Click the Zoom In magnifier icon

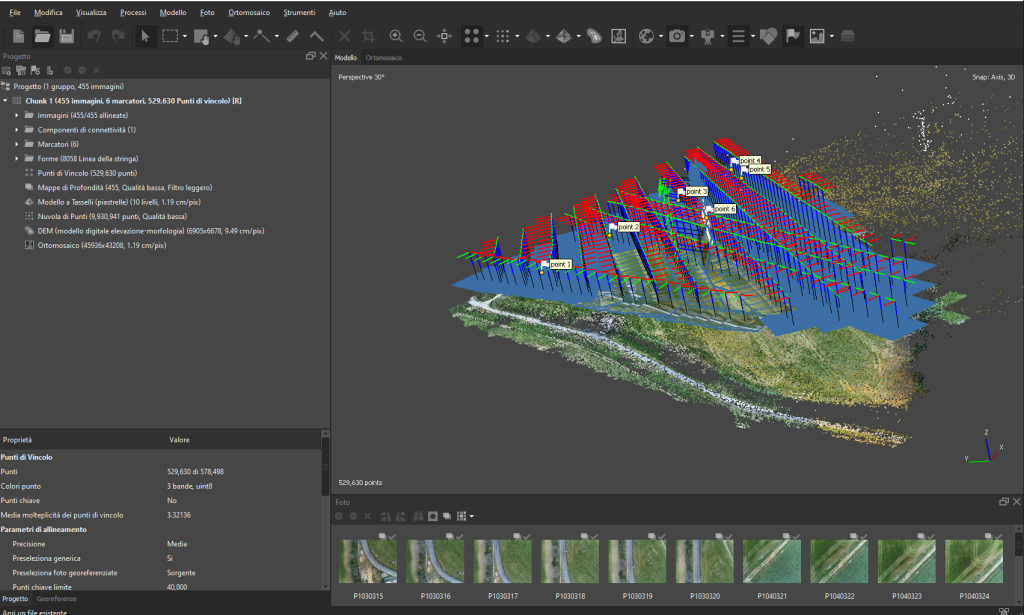(396, 37)
